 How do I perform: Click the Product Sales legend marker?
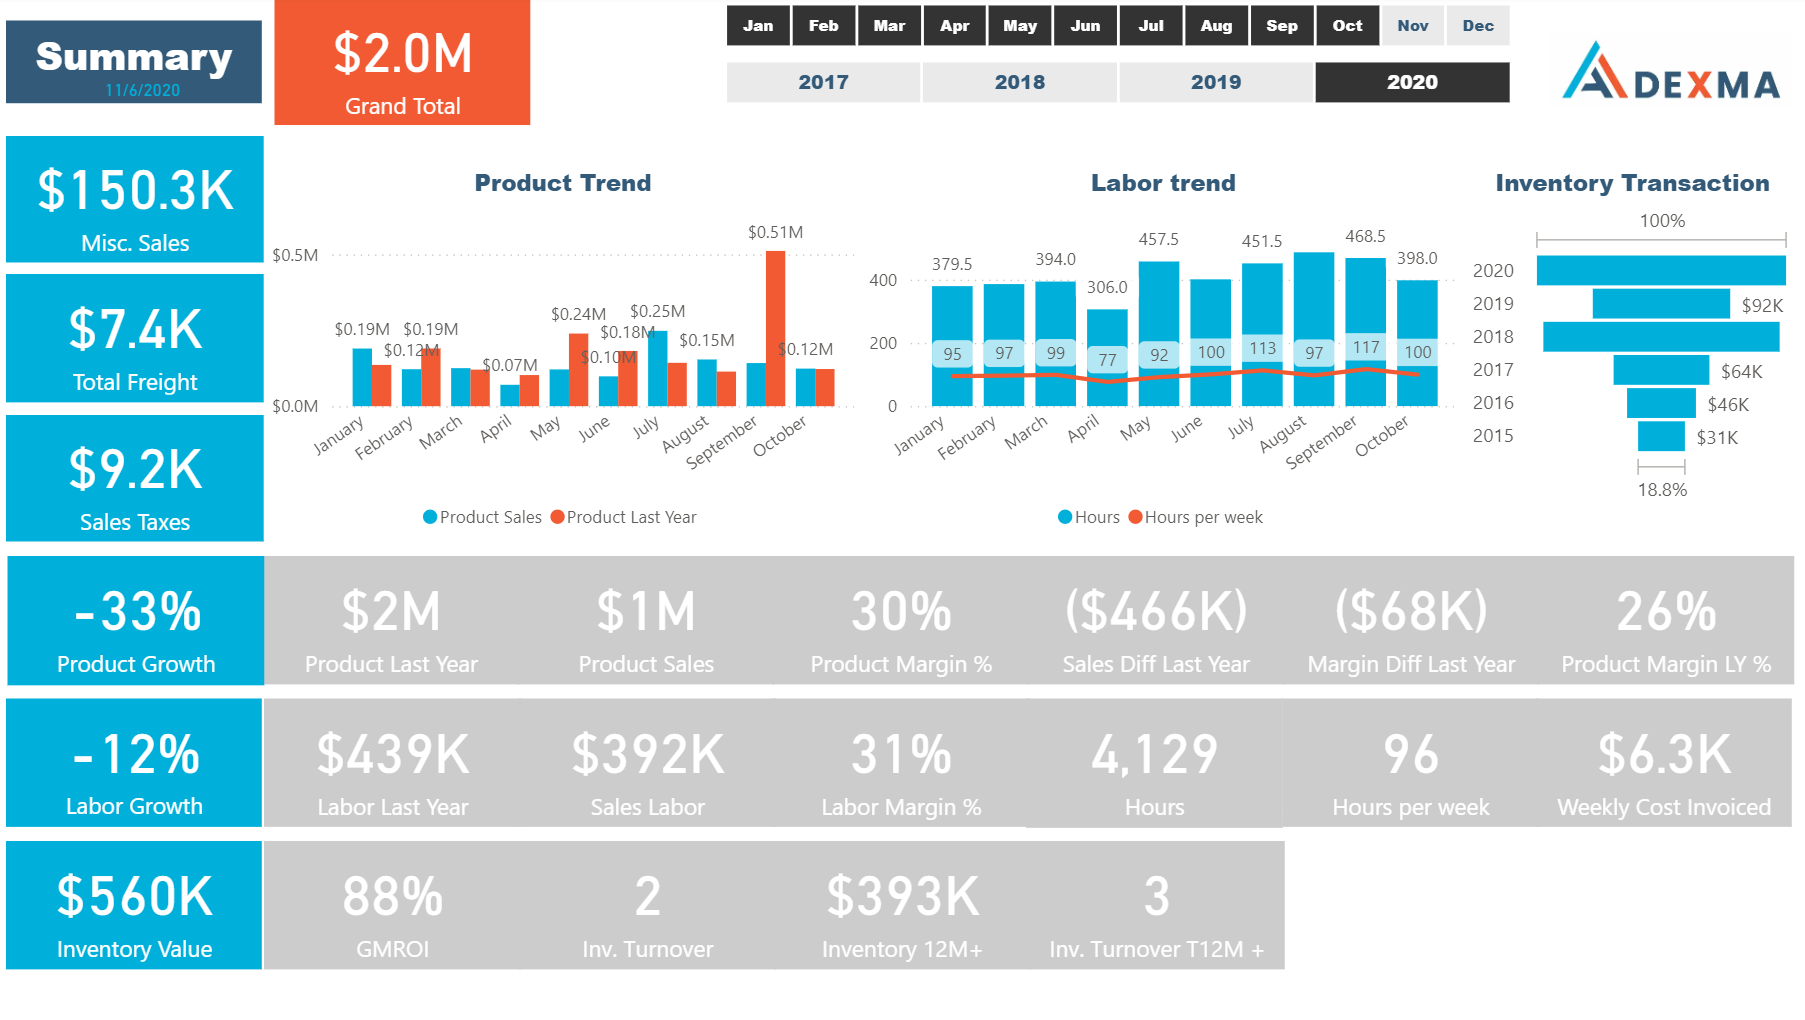pyautogui.click(x=430, y=517)
